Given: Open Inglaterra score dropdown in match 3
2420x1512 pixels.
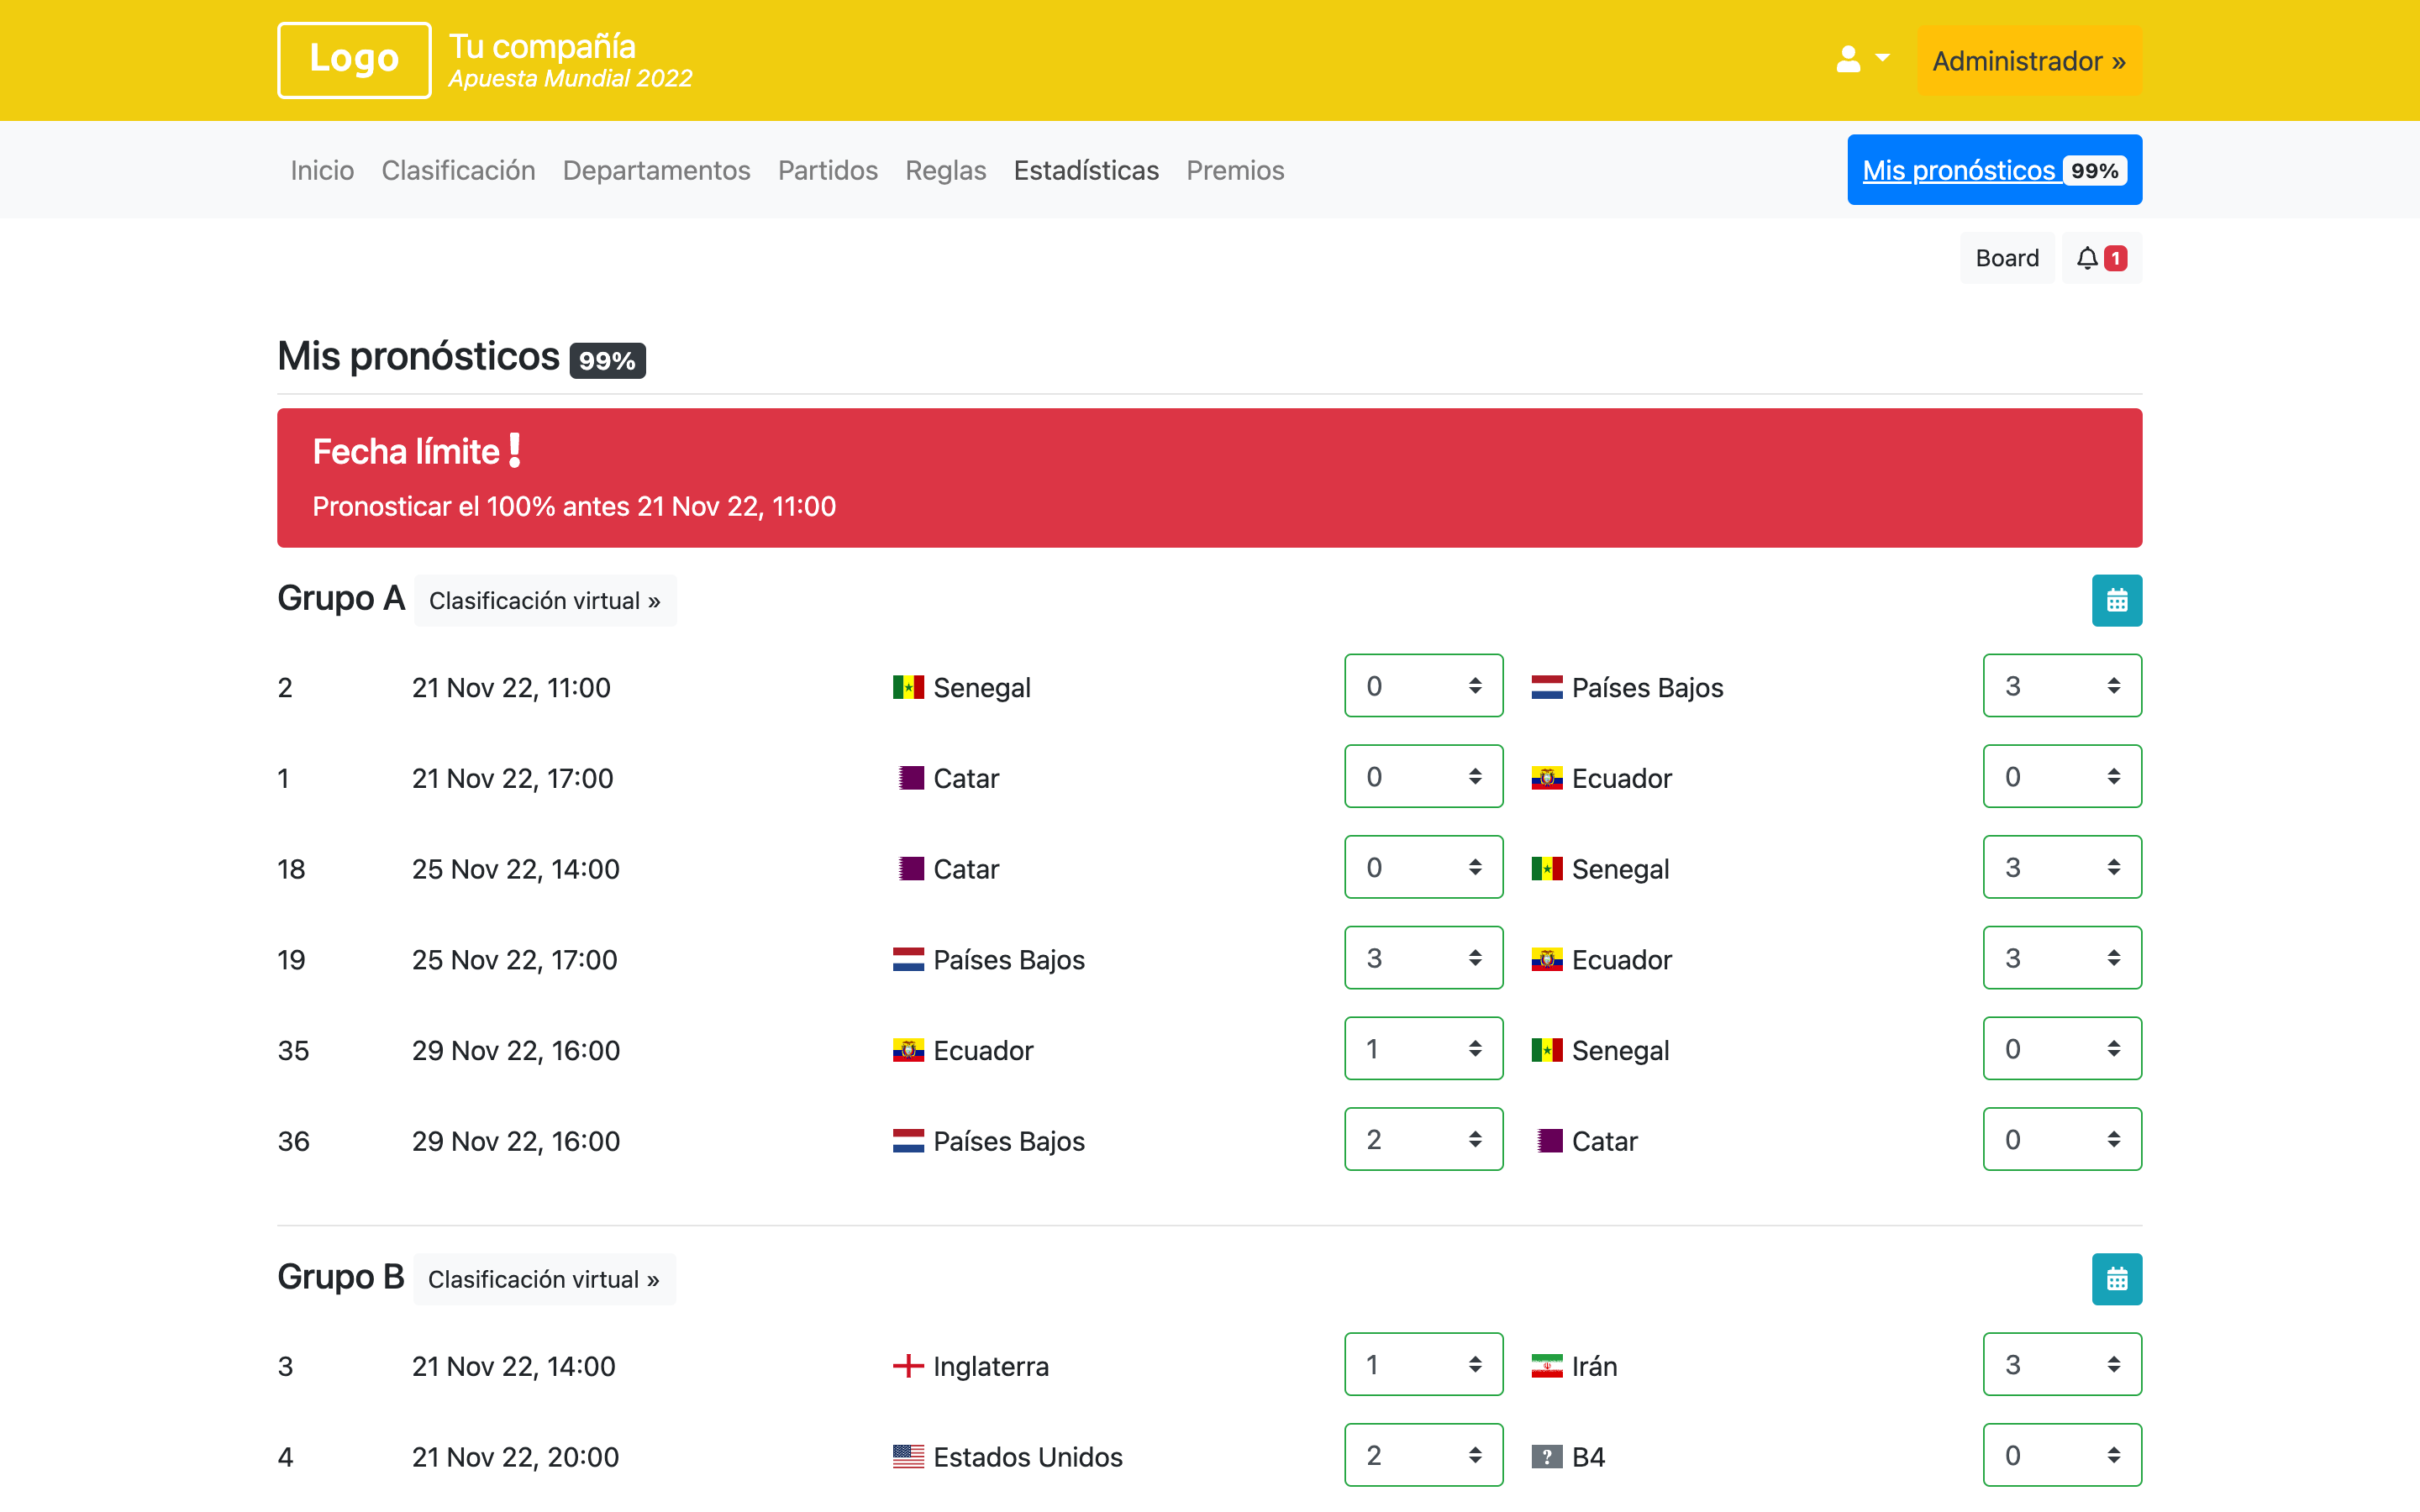Looking at the screenshot, I should click(1423, 1364).
